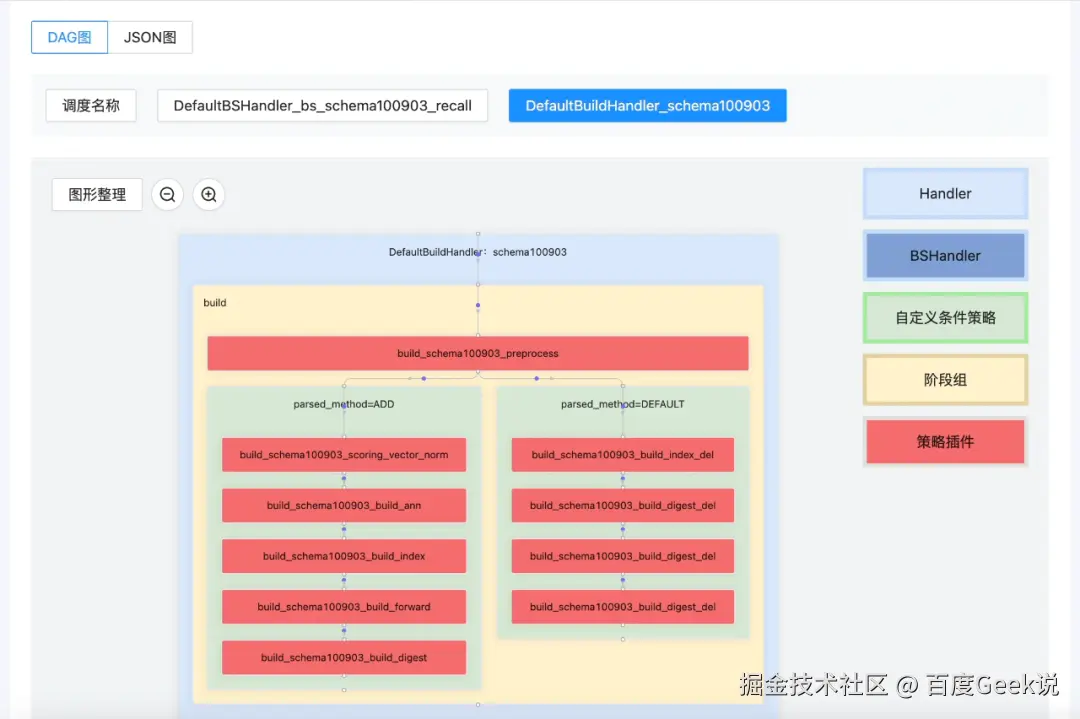Select the parsed_method=ADD stage group
1080x719 pixels.
pos(343,404)
